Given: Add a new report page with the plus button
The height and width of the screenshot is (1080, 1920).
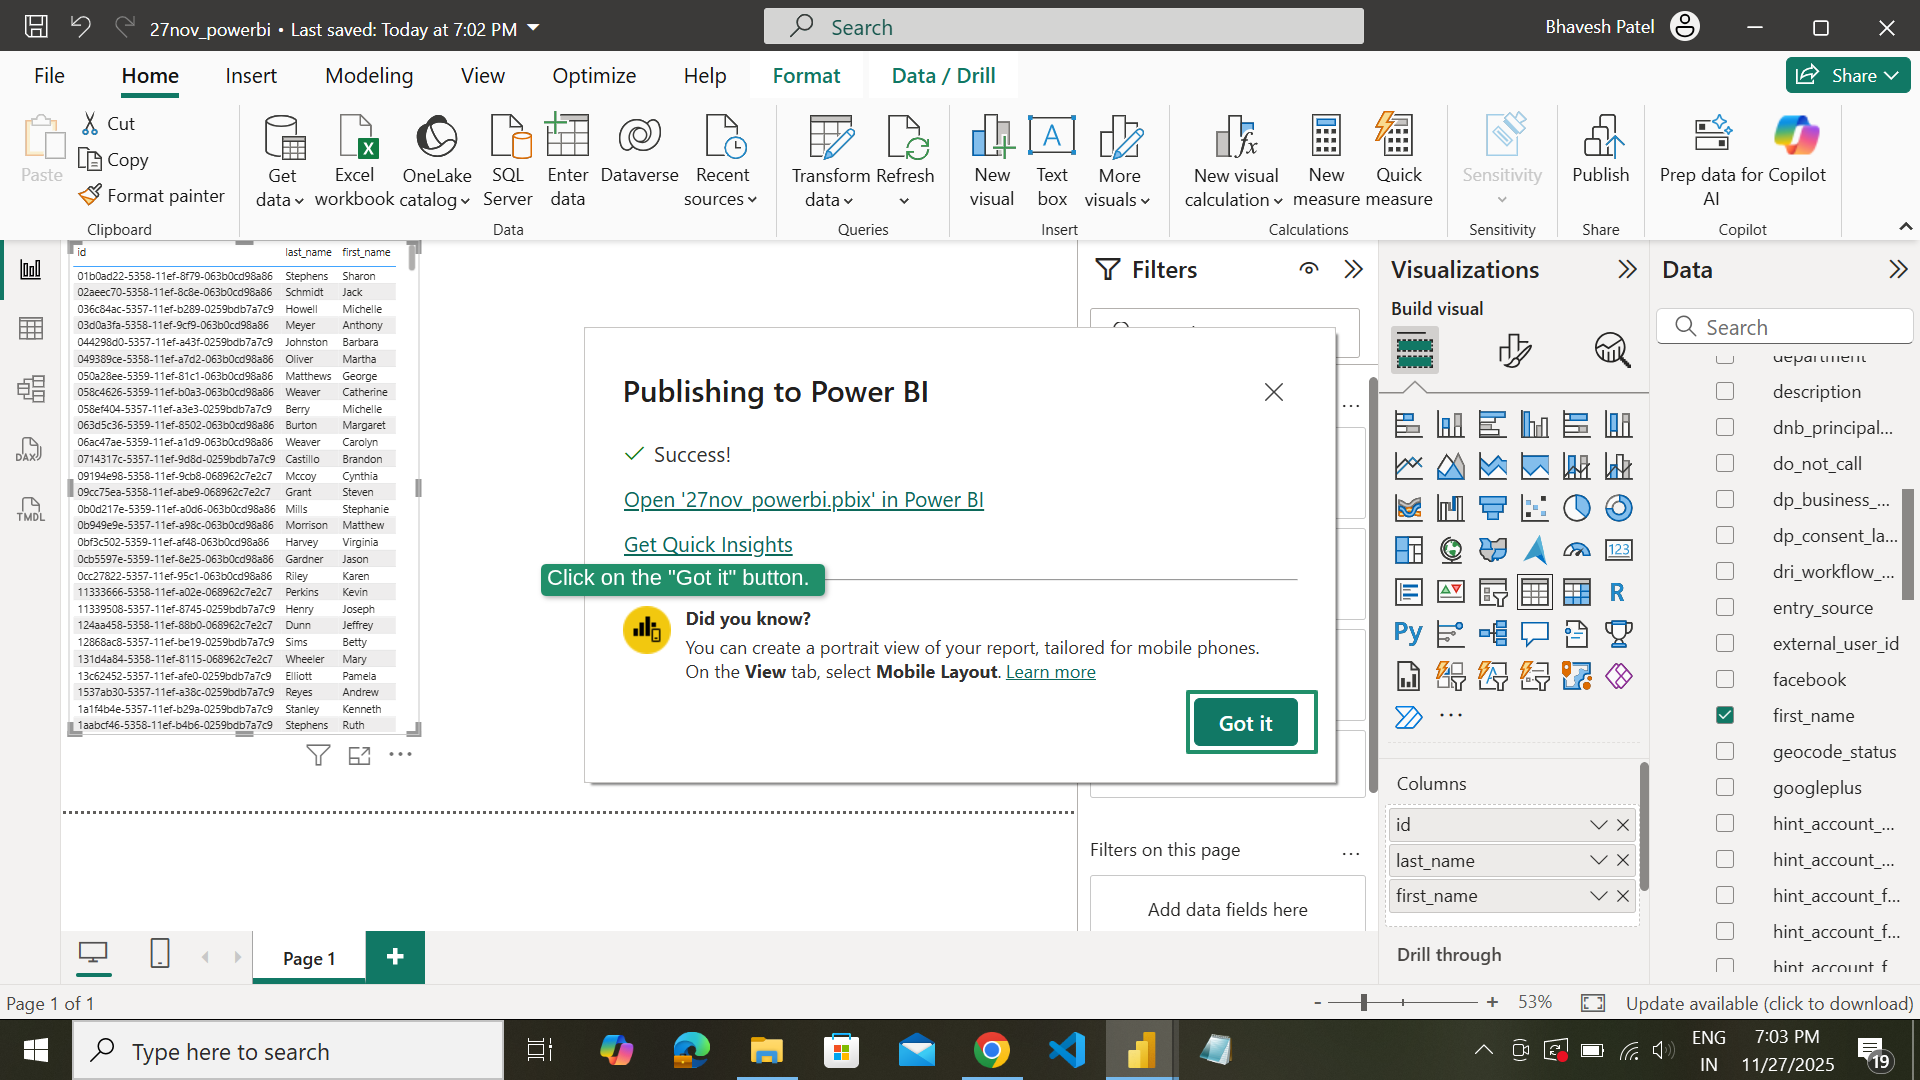Looking at the screenshot, I should [394, 957].
